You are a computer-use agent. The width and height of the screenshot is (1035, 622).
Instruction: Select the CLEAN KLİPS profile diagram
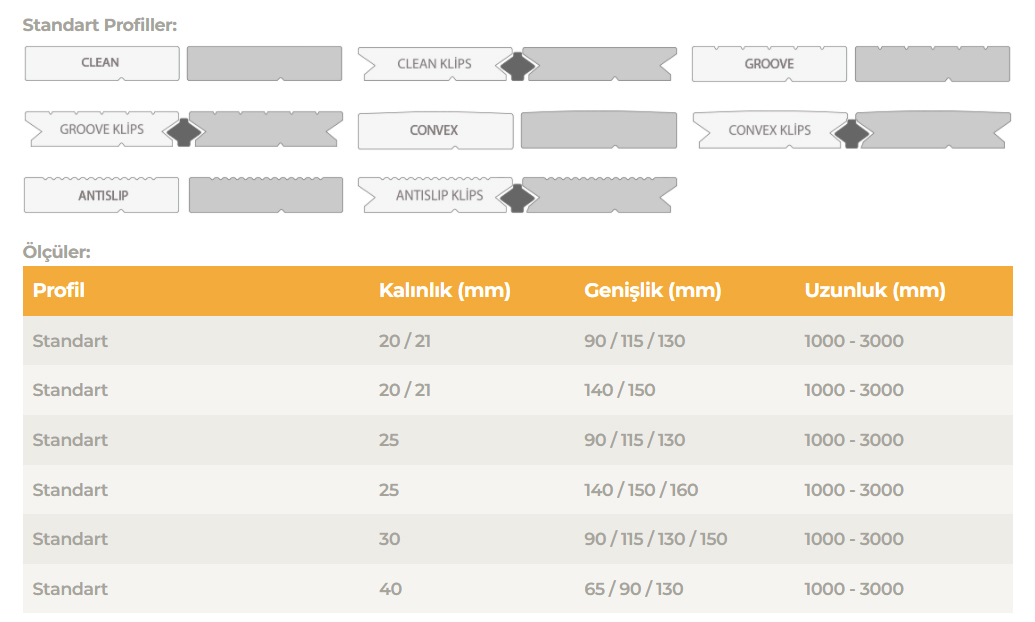point(434,64)
